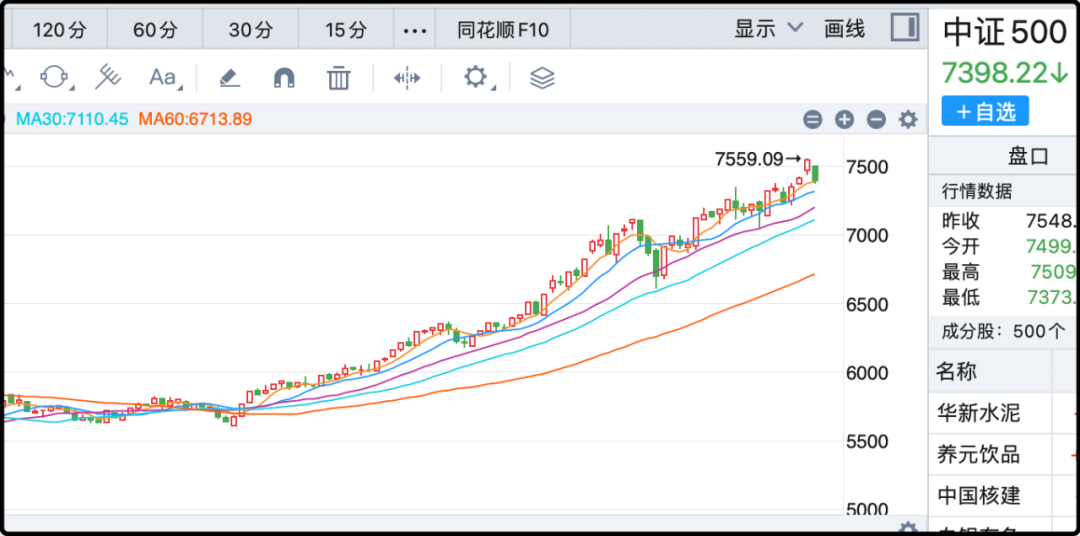This screenshot has height=536, width=1080.
Task: Switch to 30分 timeframe tab
Action: [x=251, y=30]
